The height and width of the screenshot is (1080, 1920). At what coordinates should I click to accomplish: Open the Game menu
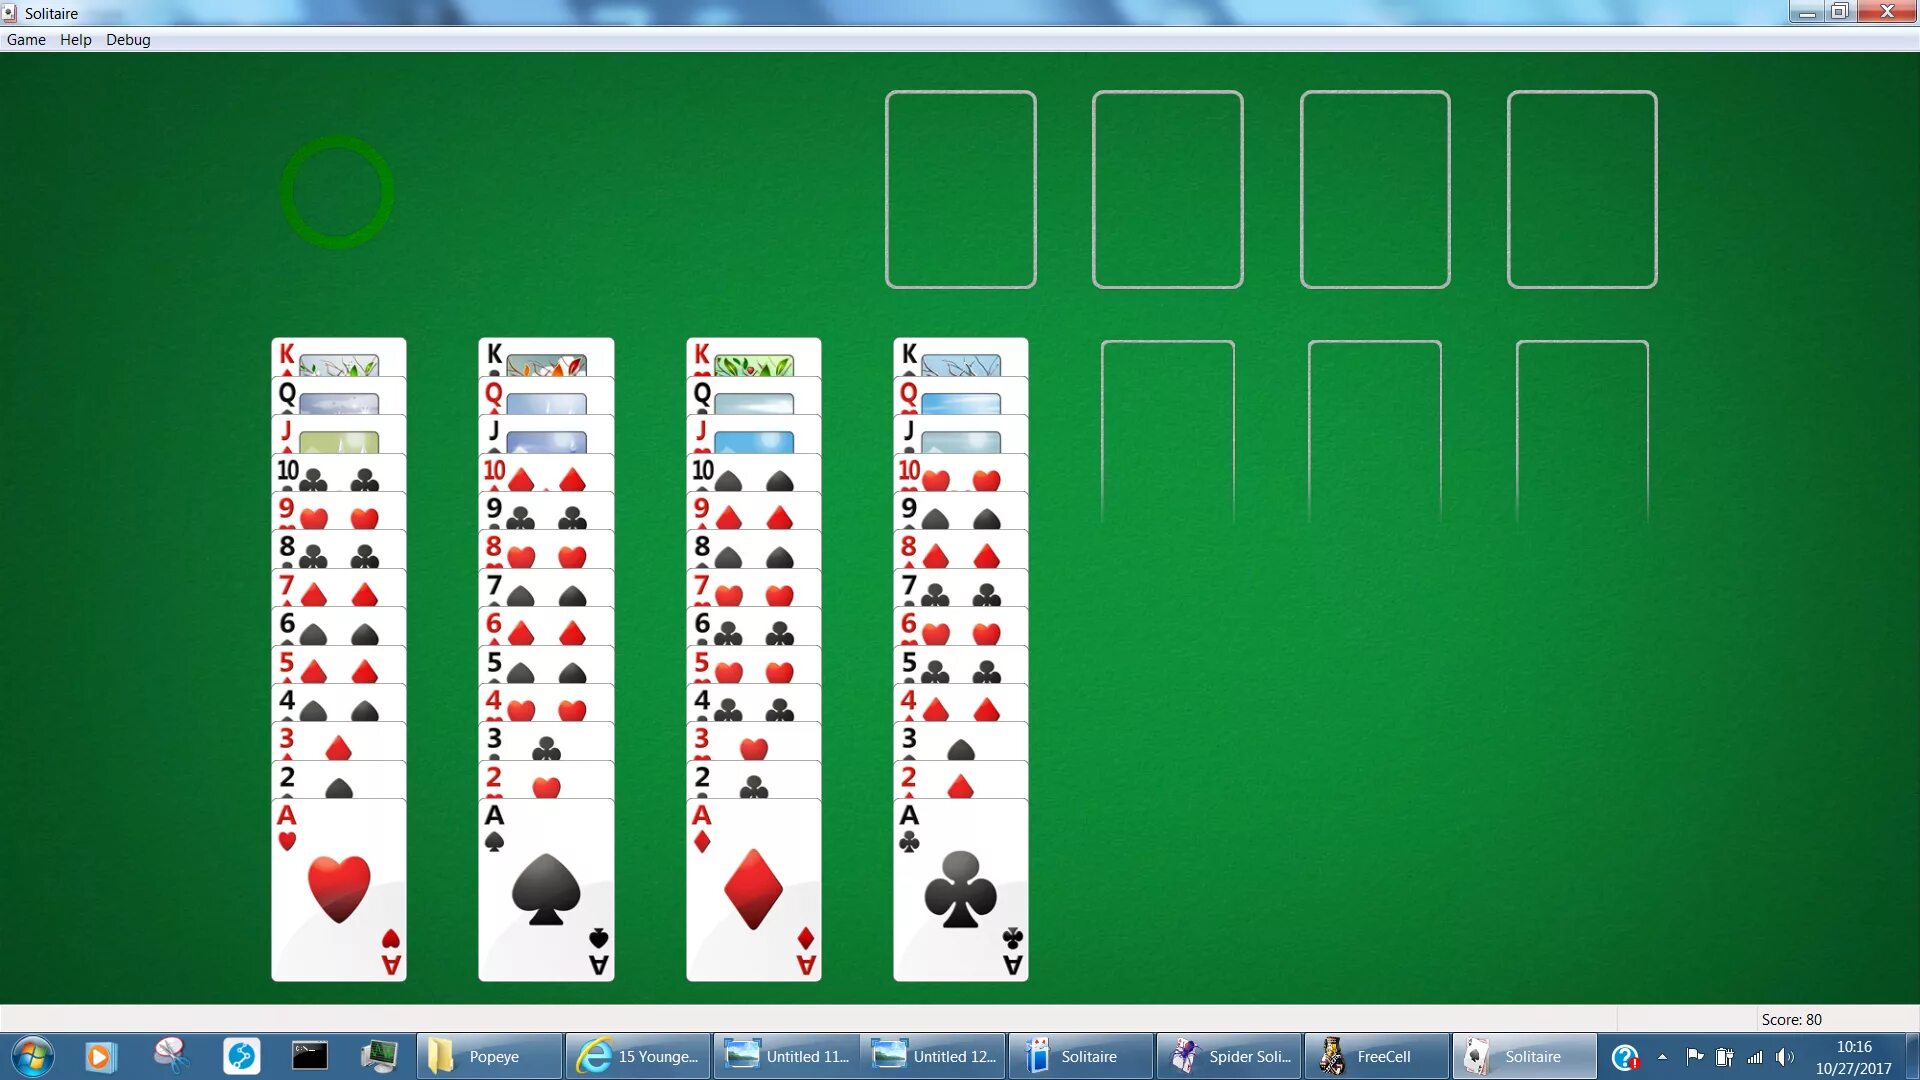pos(26,38)
